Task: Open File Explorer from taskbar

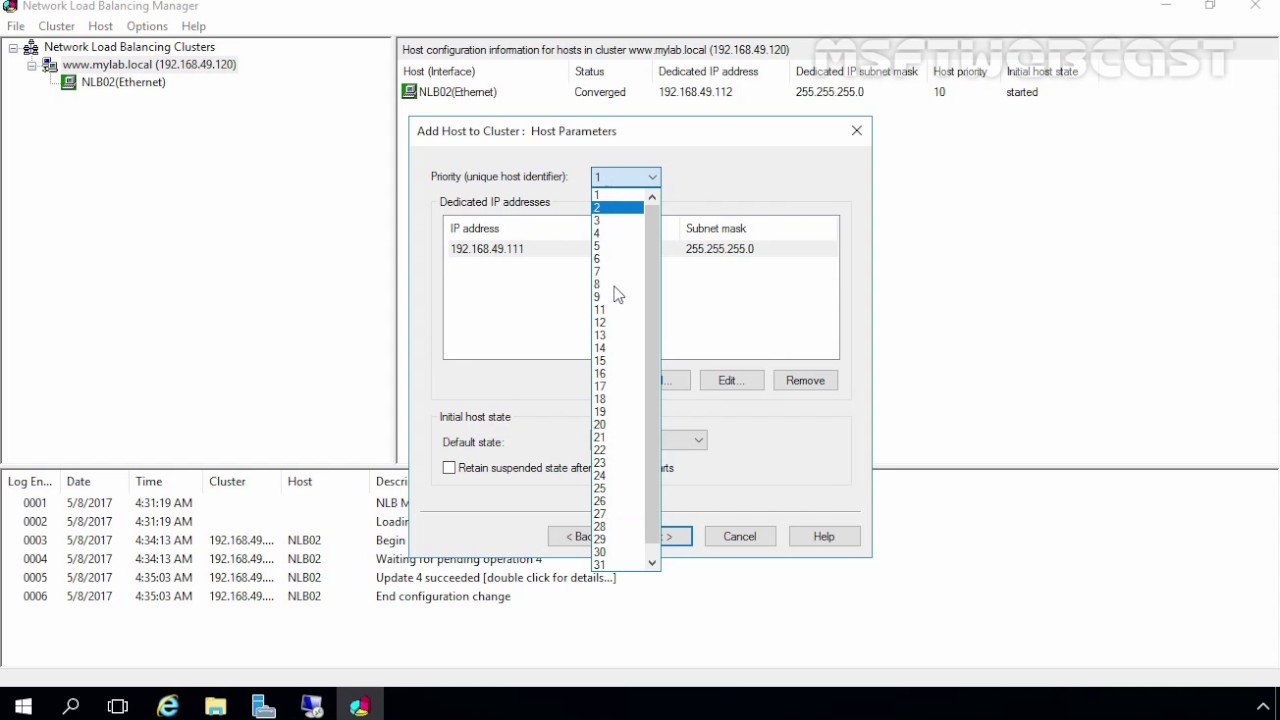Action: click(x=215, y=706)
